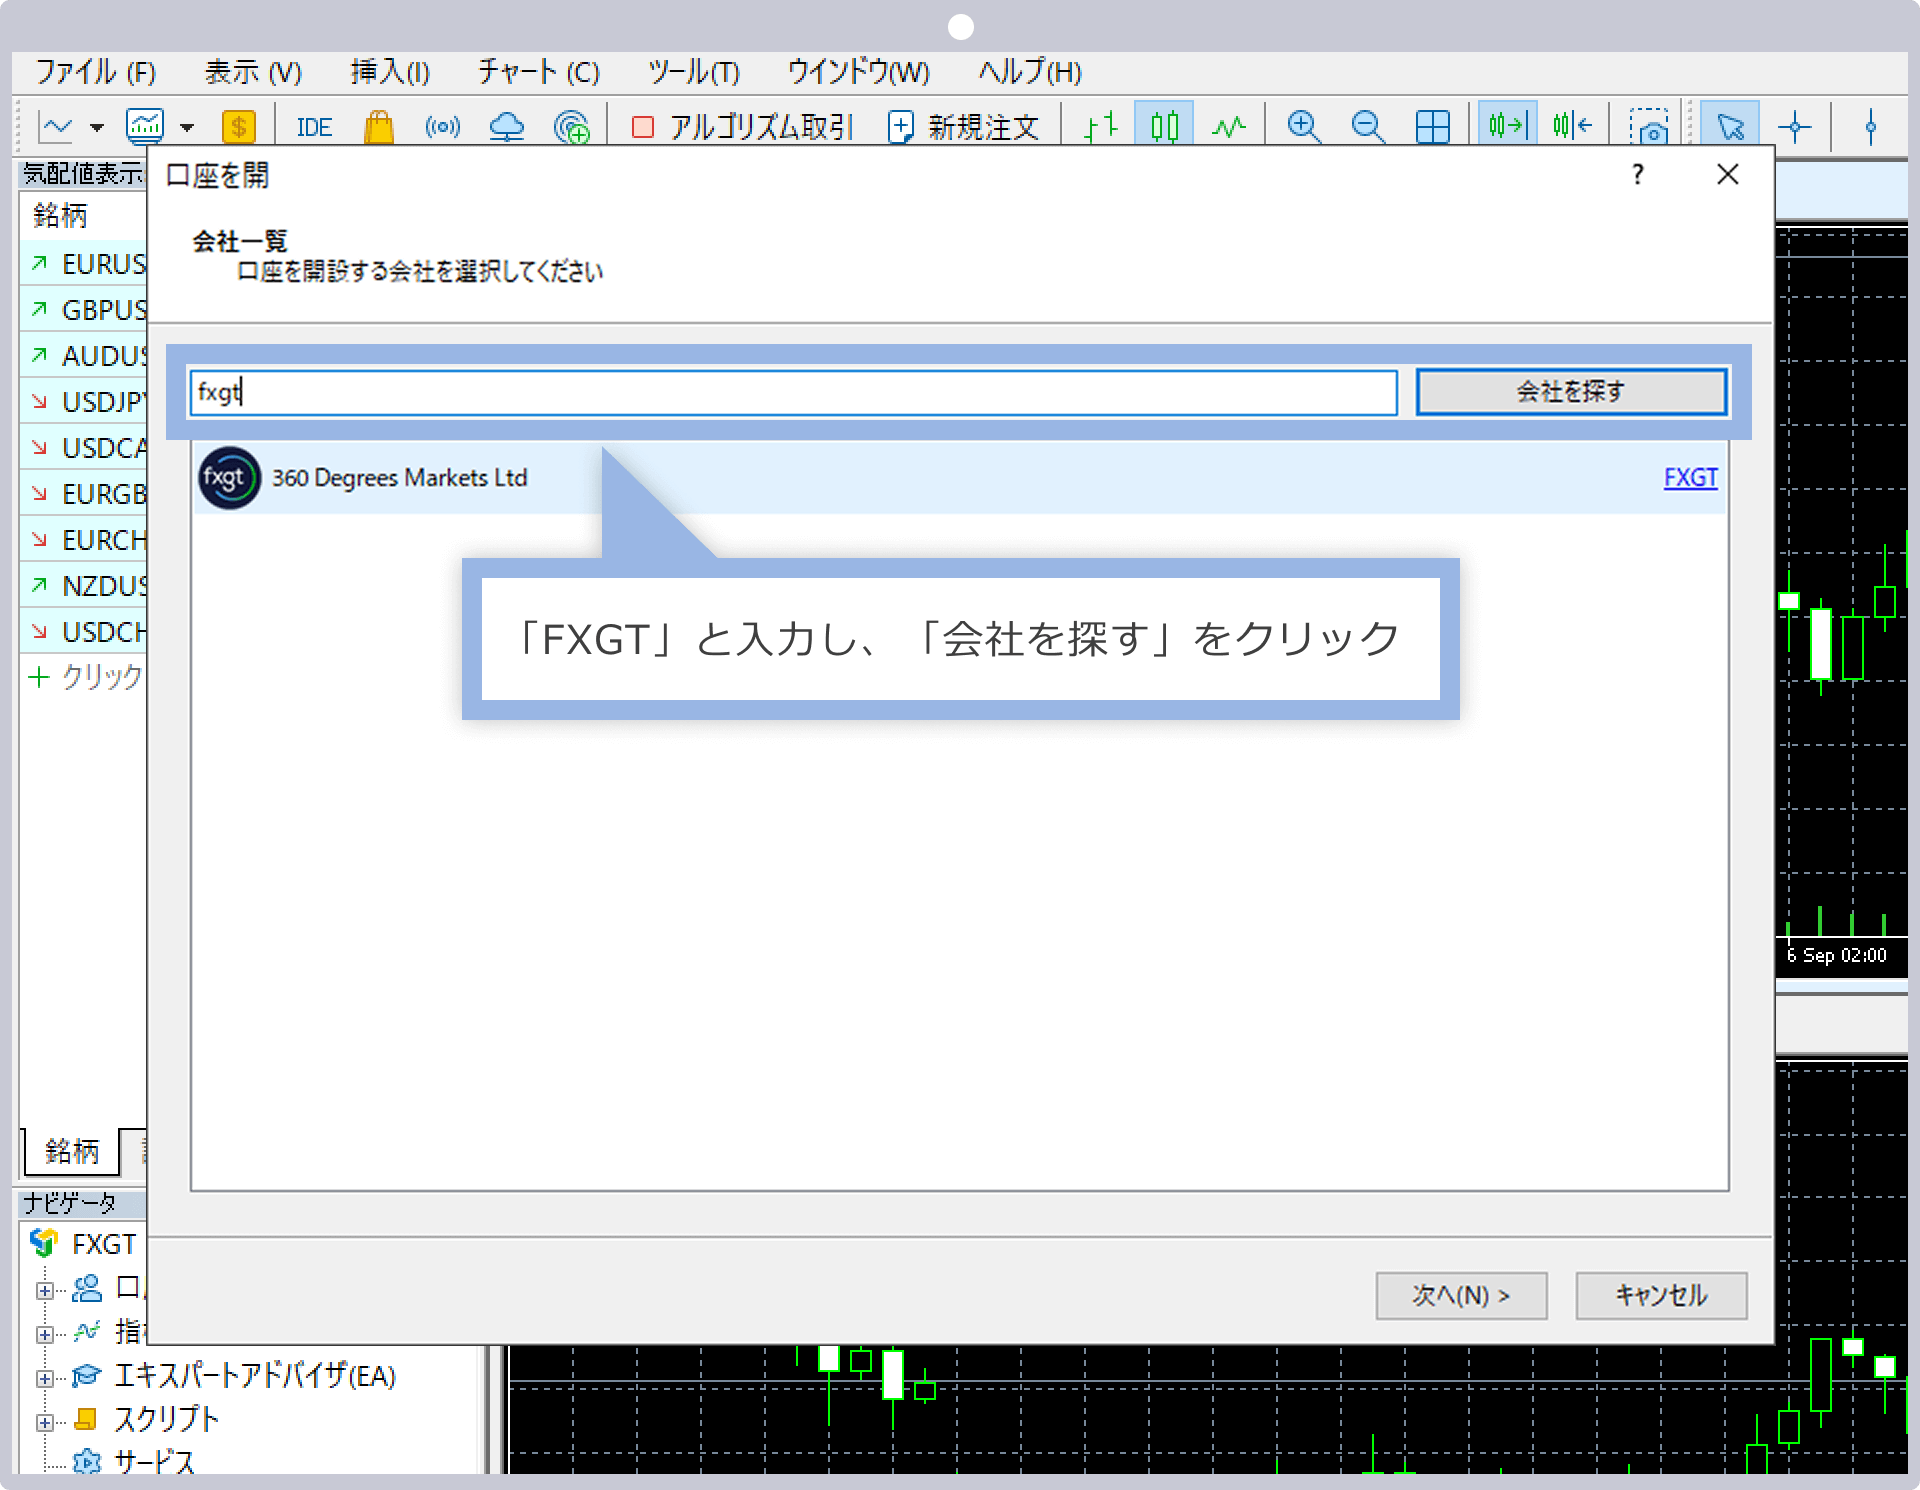Select the EURUS symbol row in Market Watch
The image size is (1920, 1490).
click(84, 264)
